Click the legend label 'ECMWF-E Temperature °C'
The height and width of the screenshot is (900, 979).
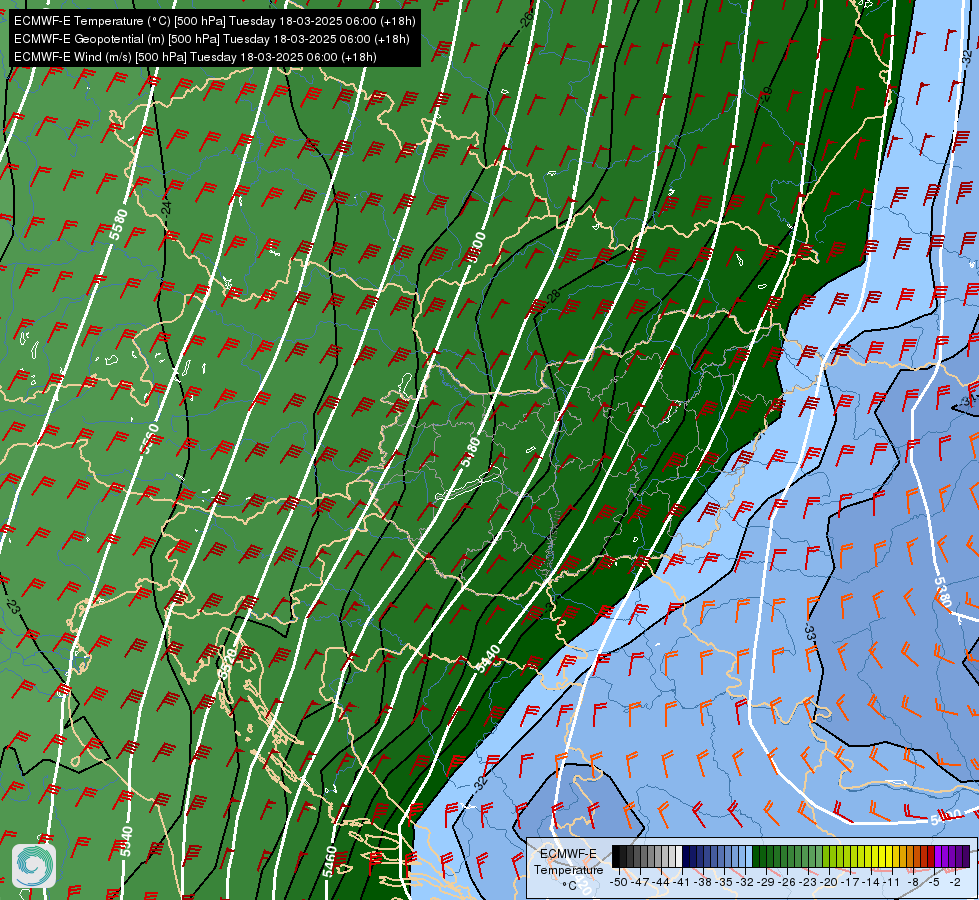click(569, 870)
